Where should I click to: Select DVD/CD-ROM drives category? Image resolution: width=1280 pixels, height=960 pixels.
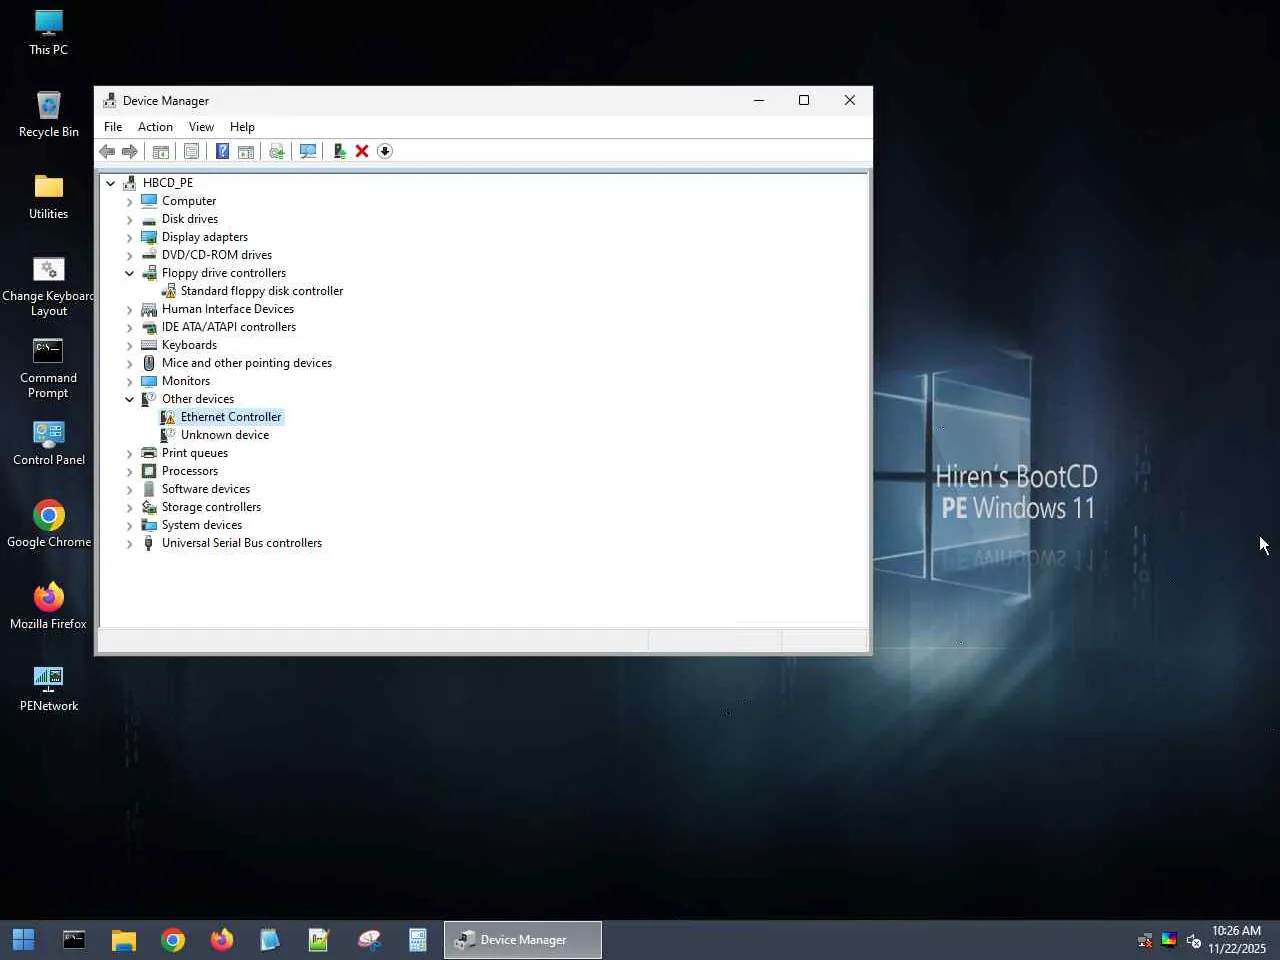tap(217, 255)
